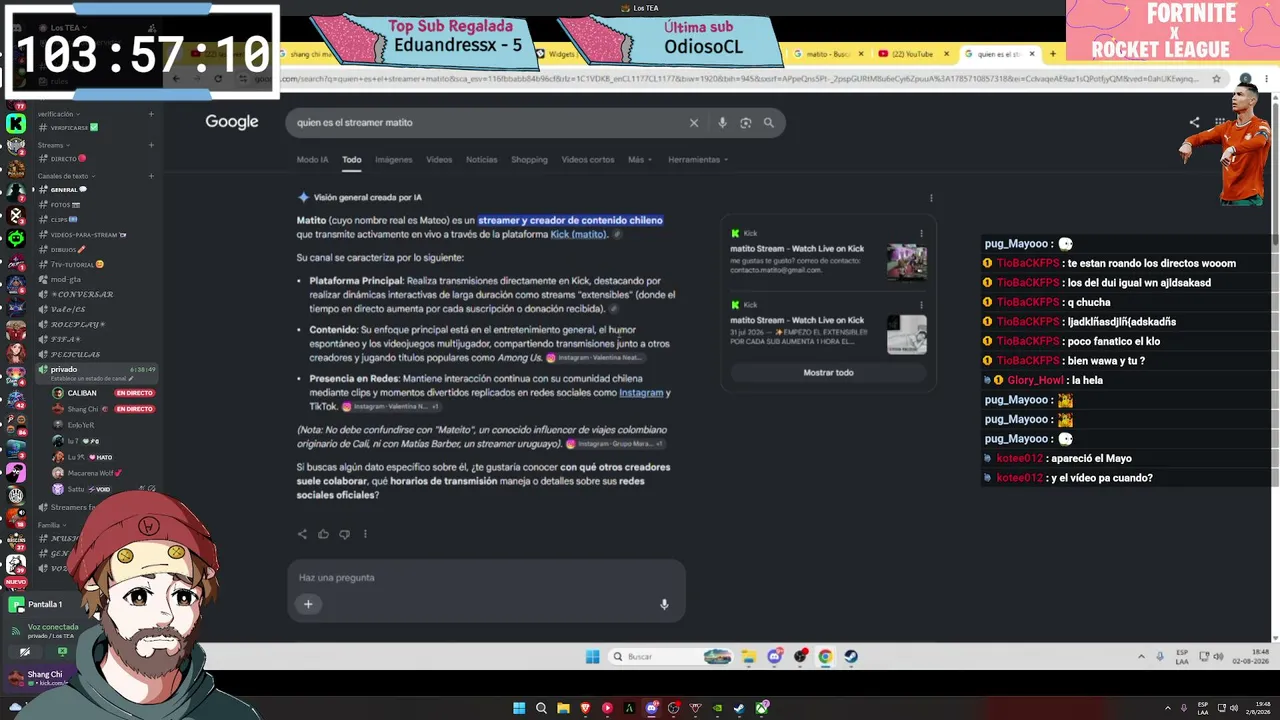Image resolution: width=1280 pixels, height=720 pixels.
Task: Open the Instagram Valentina source chip
Action: 595,358
